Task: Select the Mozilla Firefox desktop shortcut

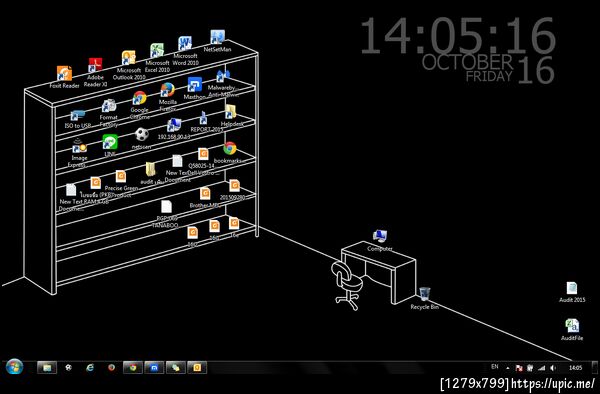Action: (x=168, y=90)
